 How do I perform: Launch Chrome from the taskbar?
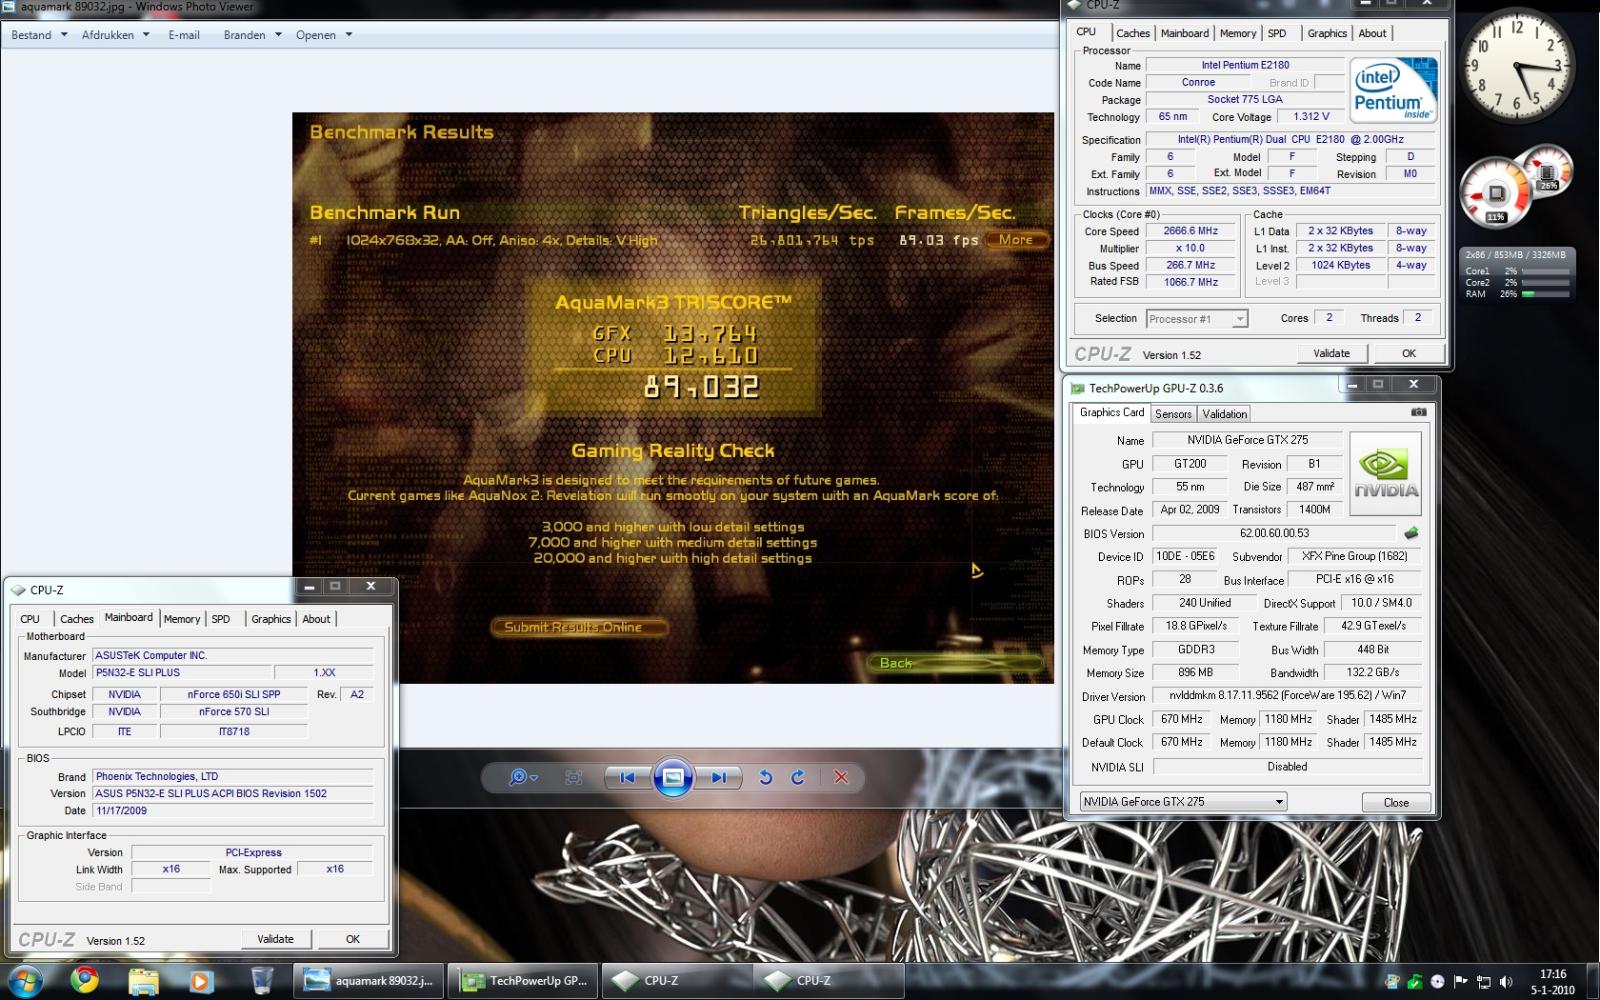point(85,981)
